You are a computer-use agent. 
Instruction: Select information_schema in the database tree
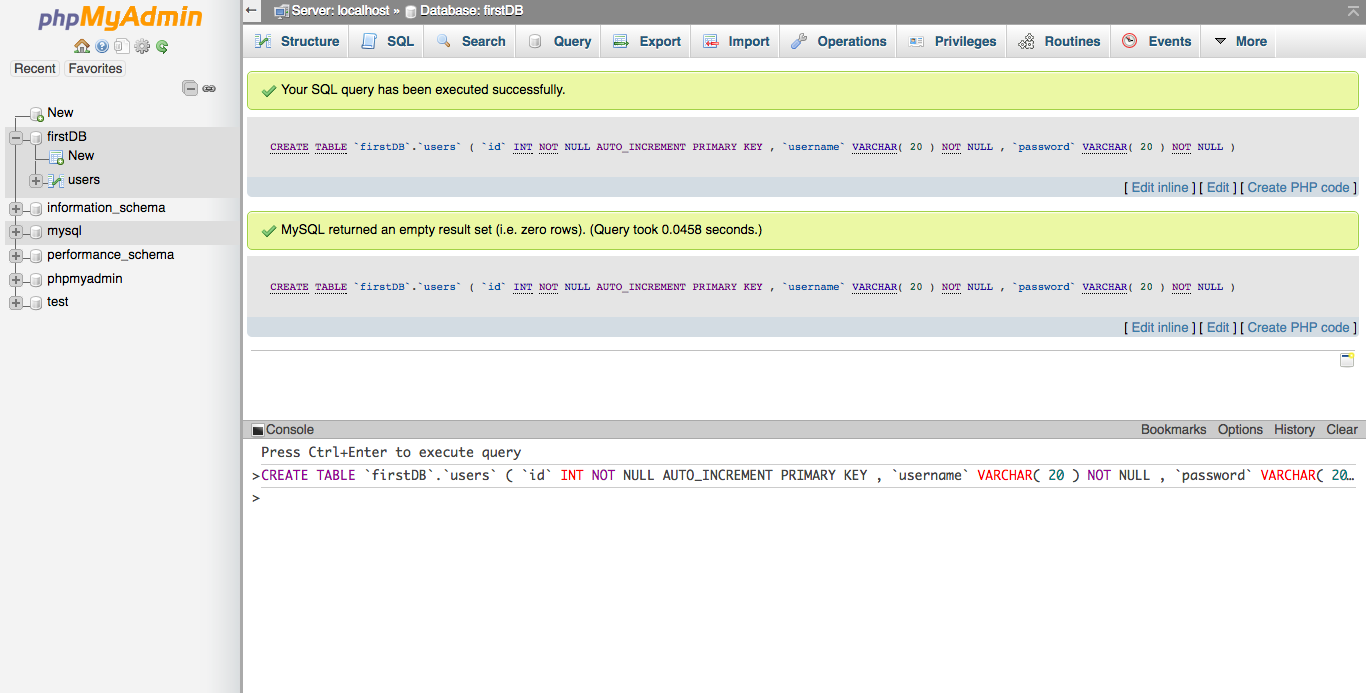click(106, 208)
